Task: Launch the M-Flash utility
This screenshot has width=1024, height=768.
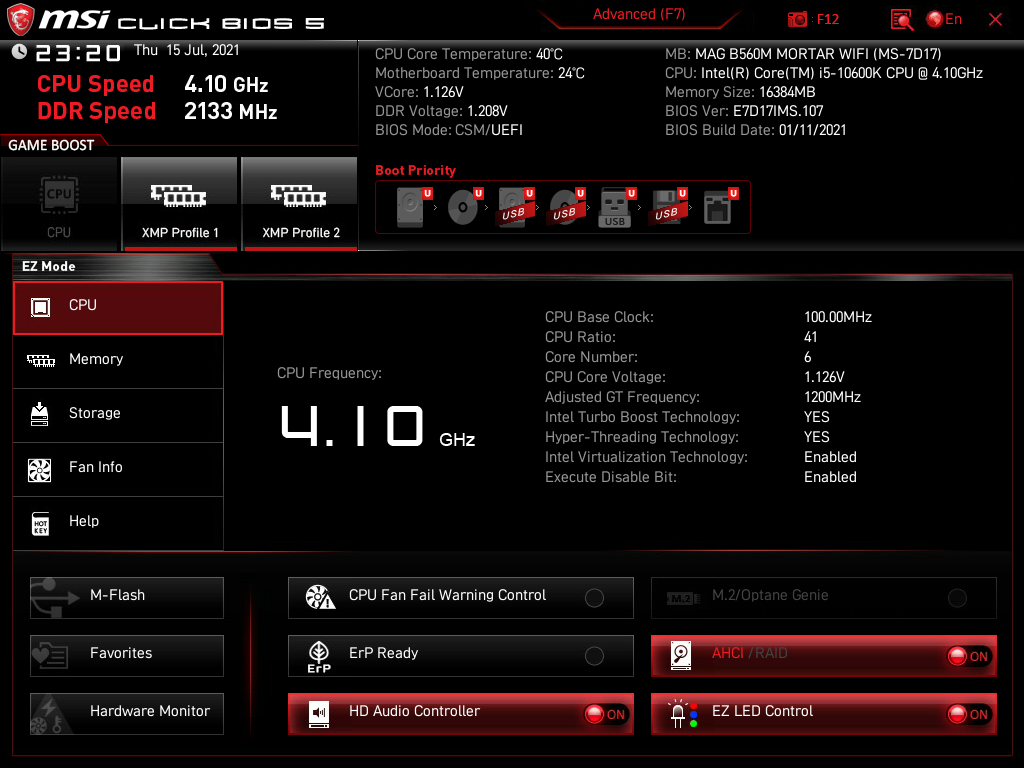Action: pyautogui.click(x=127, y=596)
